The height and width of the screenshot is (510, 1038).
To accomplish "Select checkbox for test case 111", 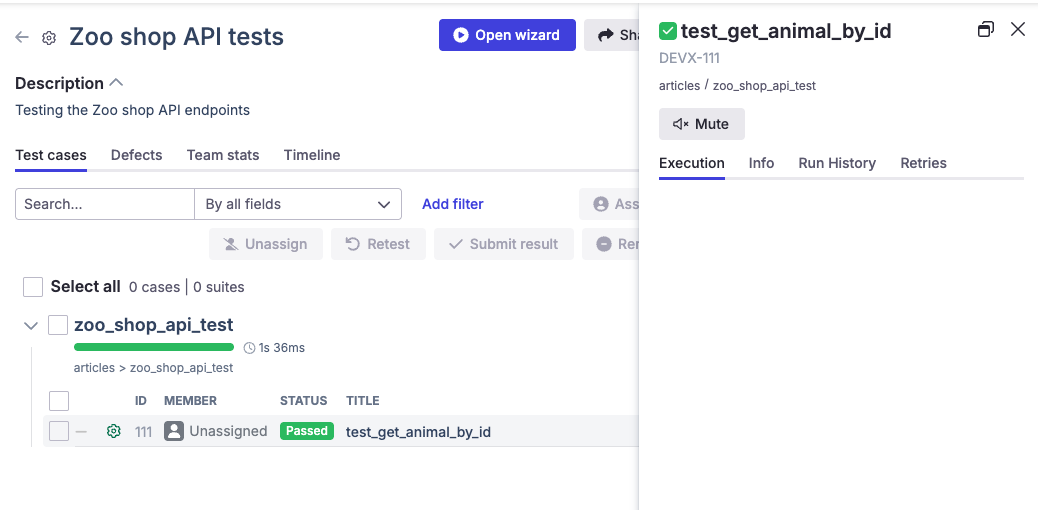I will [59, 431].
